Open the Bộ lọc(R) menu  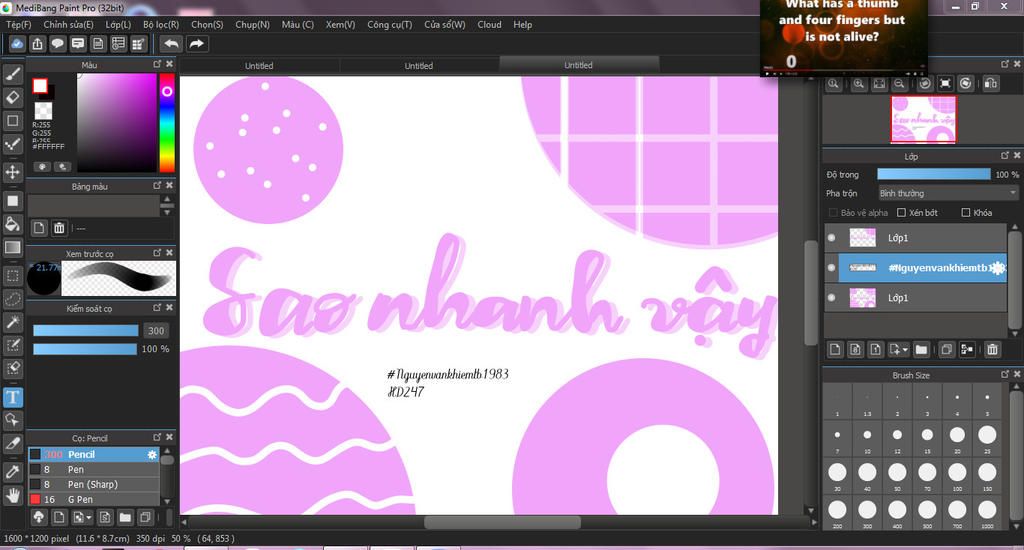pyautogui.click(x=161, y=24)
